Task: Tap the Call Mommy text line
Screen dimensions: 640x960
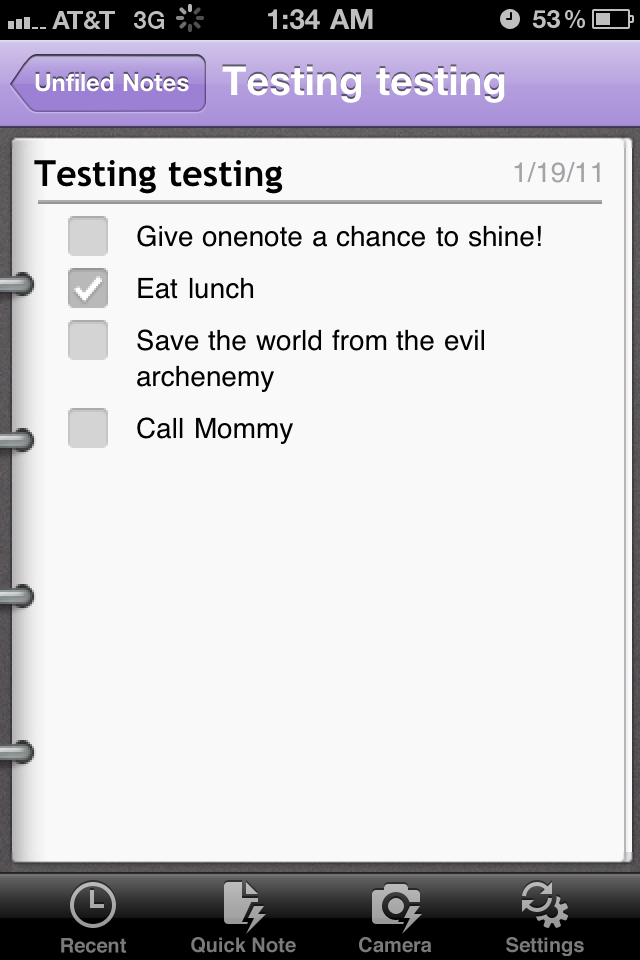Action: [x=214, y=429]
